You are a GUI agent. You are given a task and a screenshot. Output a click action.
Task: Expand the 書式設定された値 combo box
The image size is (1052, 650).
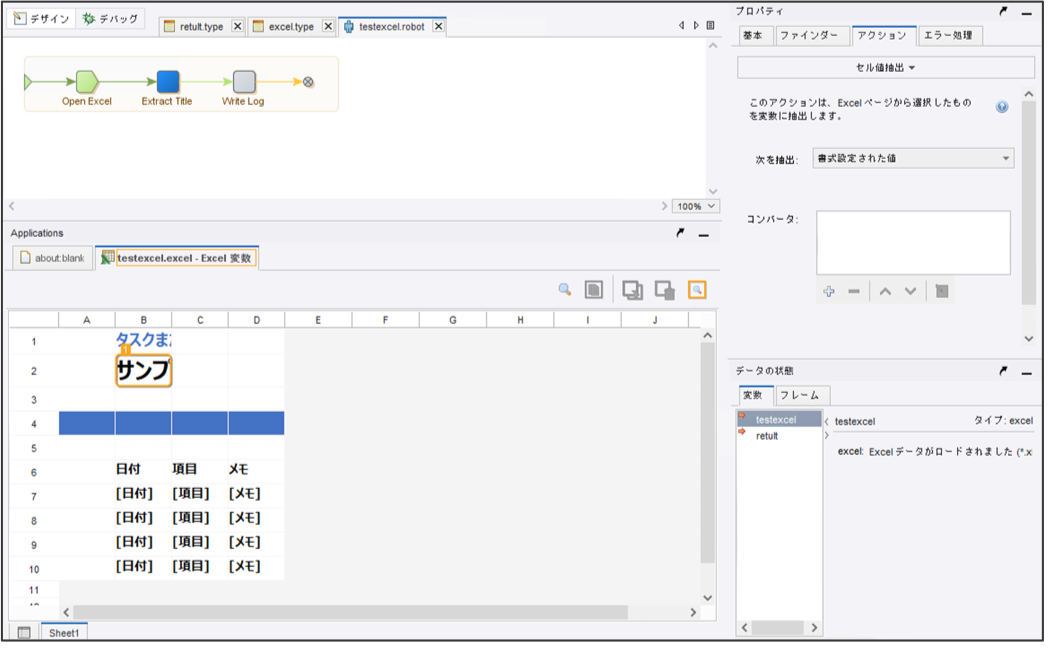[x=914, y=158]
